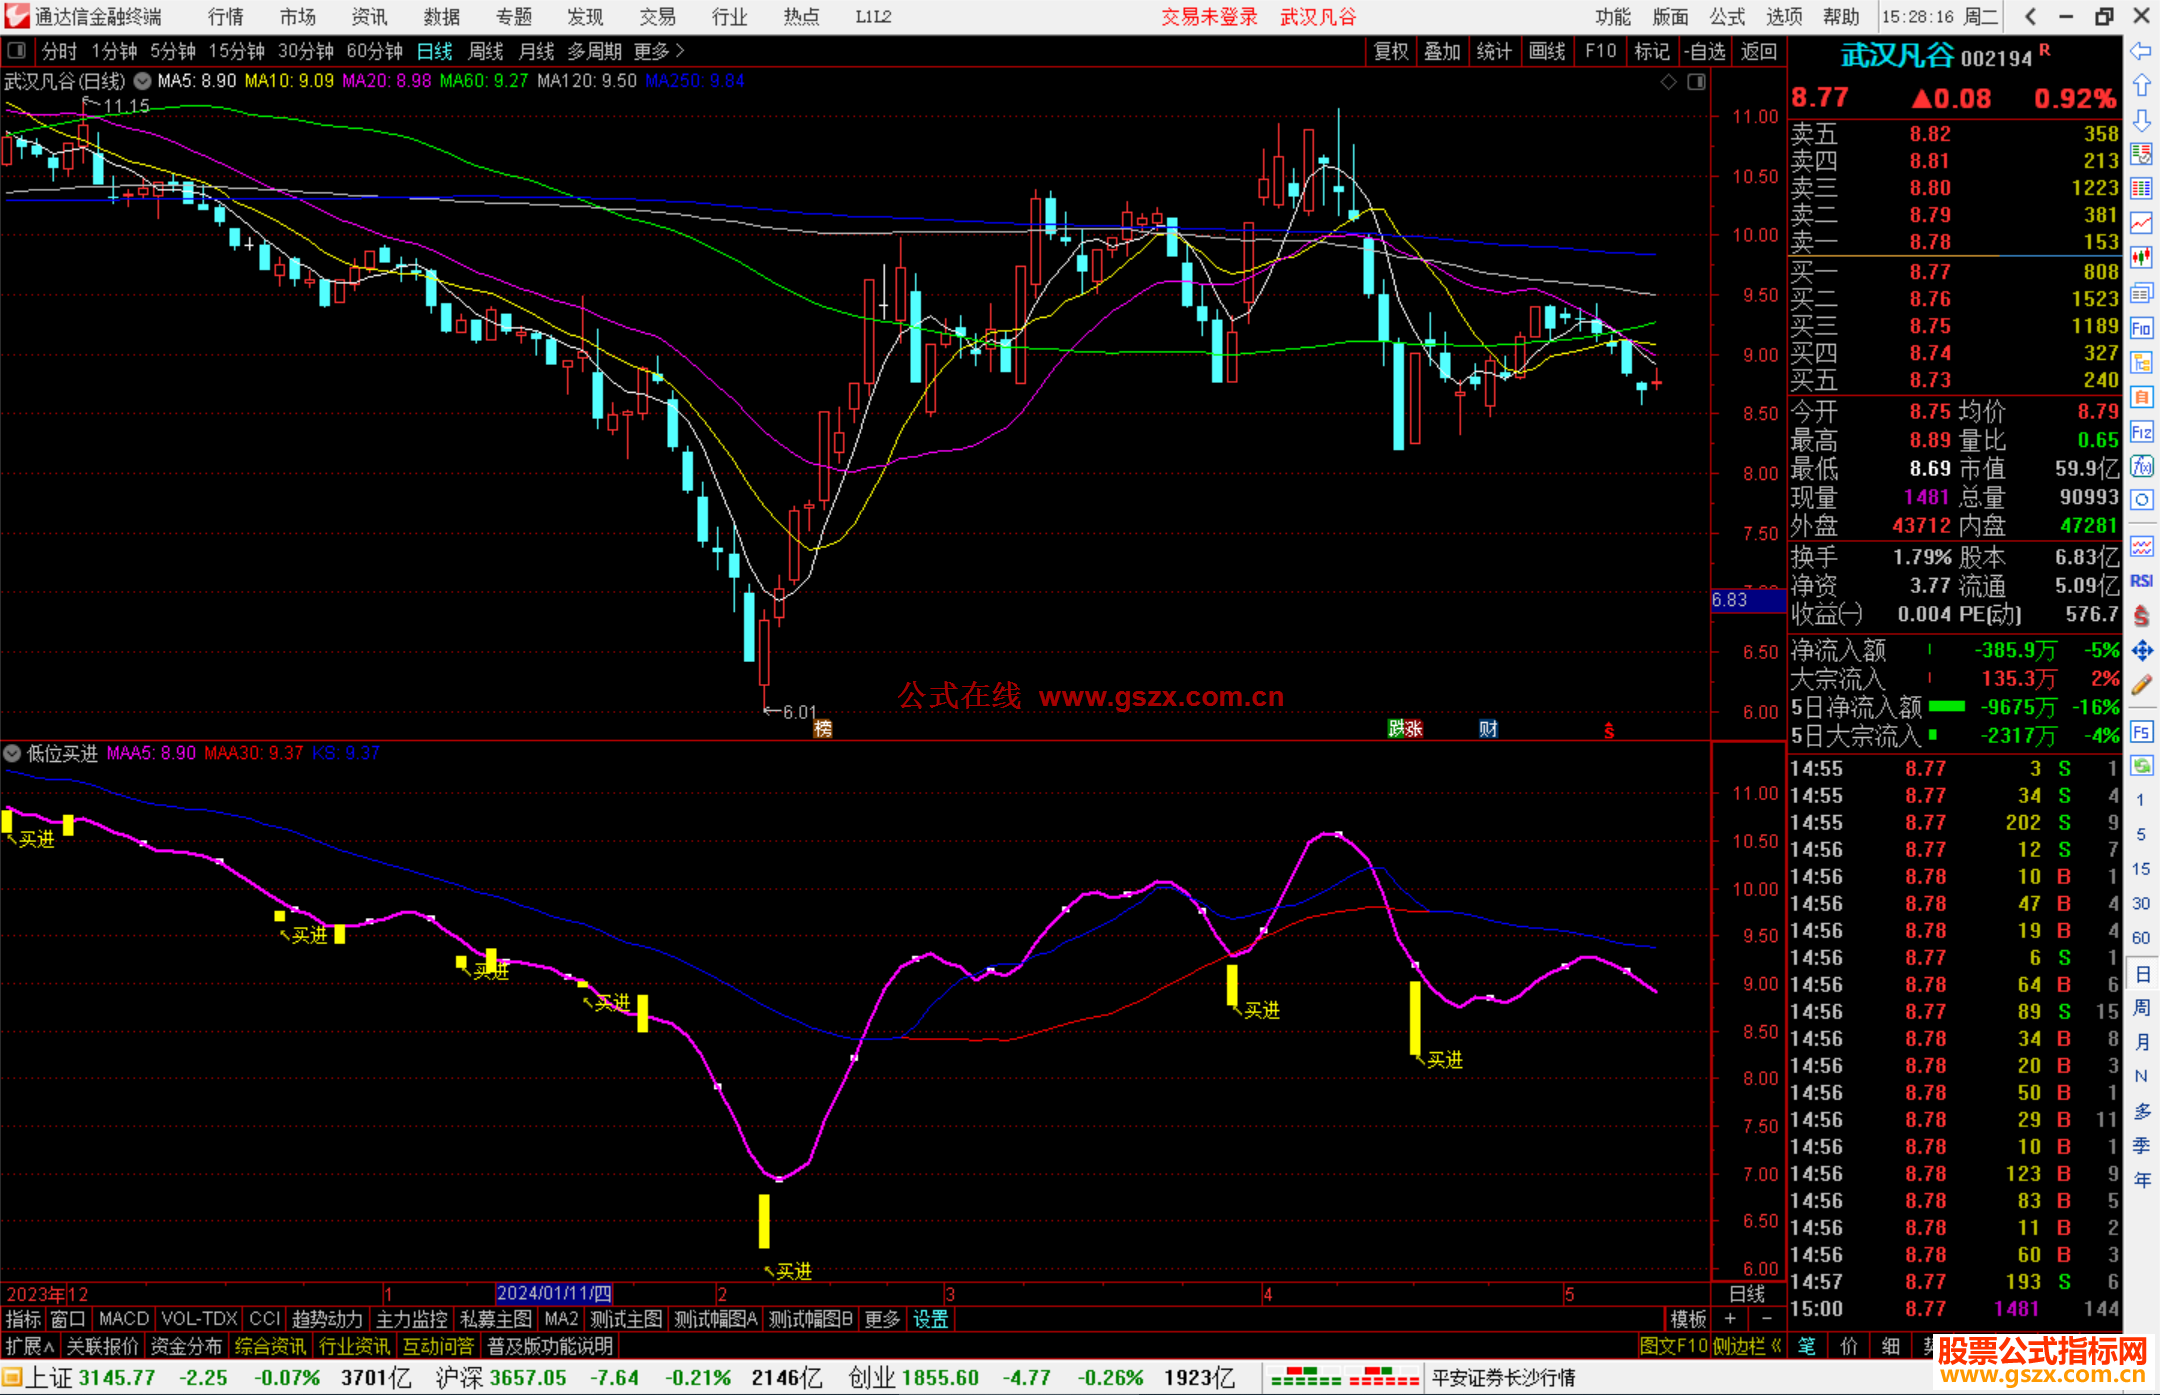Open the 行情 menu
The height and width of the screenshot is (1395, 2160).
(225, 17)
